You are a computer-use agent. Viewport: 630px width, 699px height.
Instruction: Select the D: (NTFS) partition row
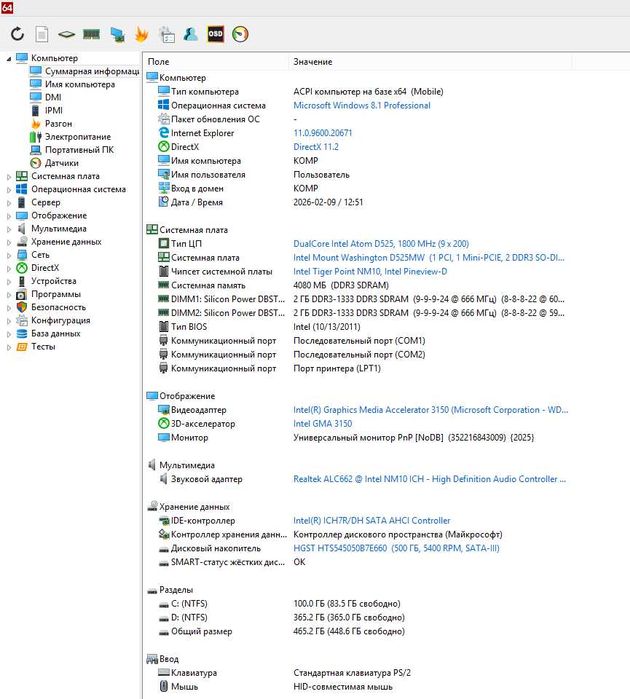pos(281,617)
